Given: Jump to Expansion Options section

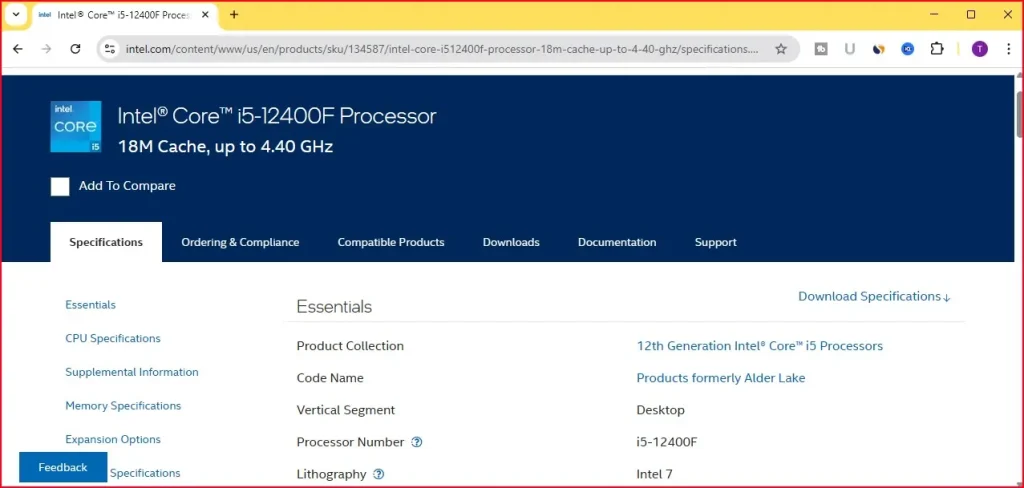Looking at the screenshot, I should coord(113,440).
